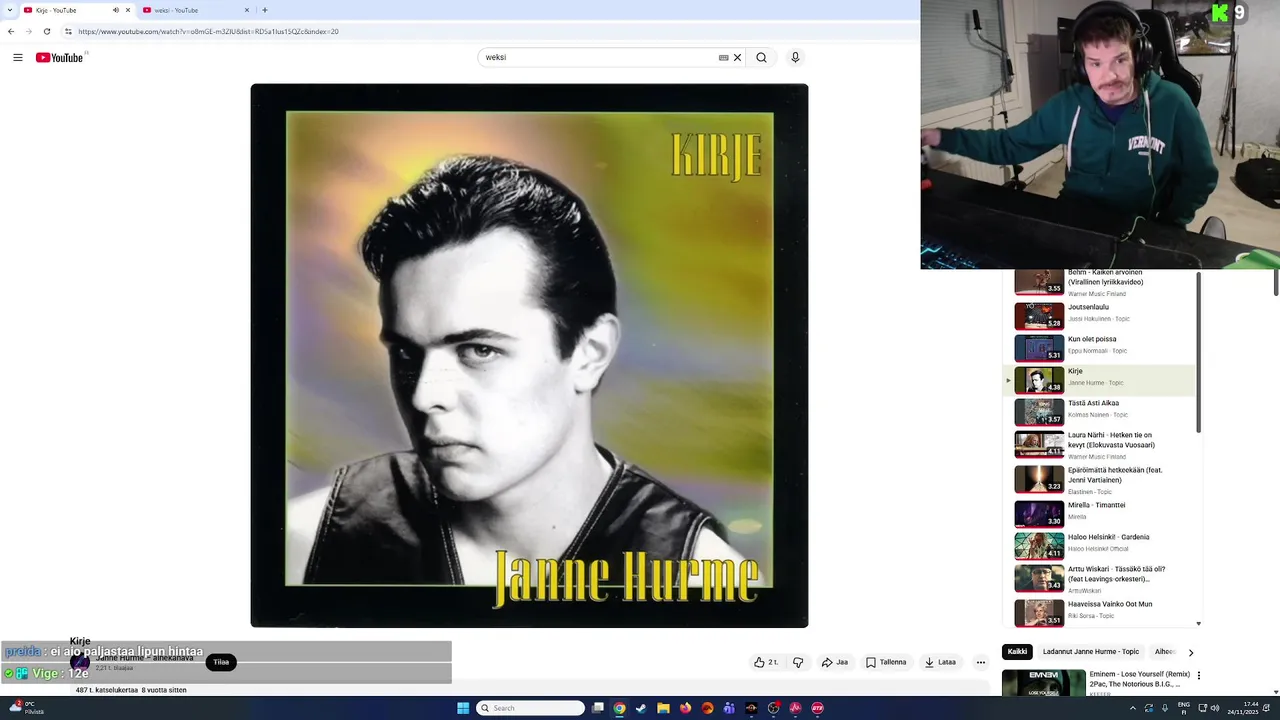Open Chrome from the taskbar
Screen dimensions: 1280x720
(x=619, y=708)
